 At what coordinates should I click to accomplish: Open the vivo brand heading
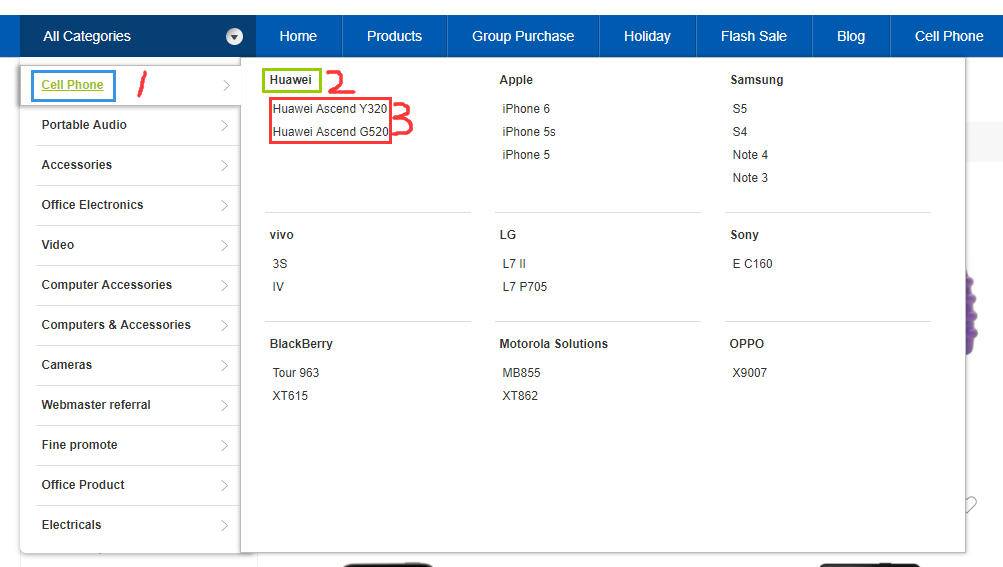[281, 235]
